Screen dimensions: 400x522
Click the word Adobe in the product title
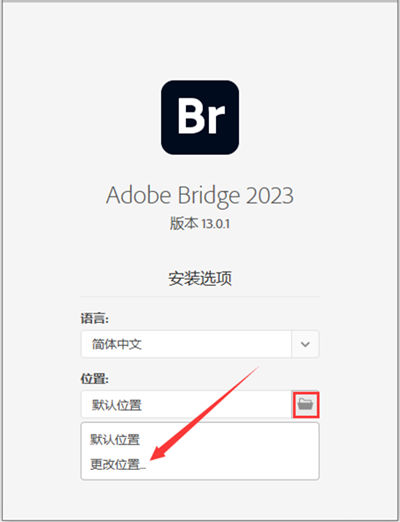click(x=139, y=195)
